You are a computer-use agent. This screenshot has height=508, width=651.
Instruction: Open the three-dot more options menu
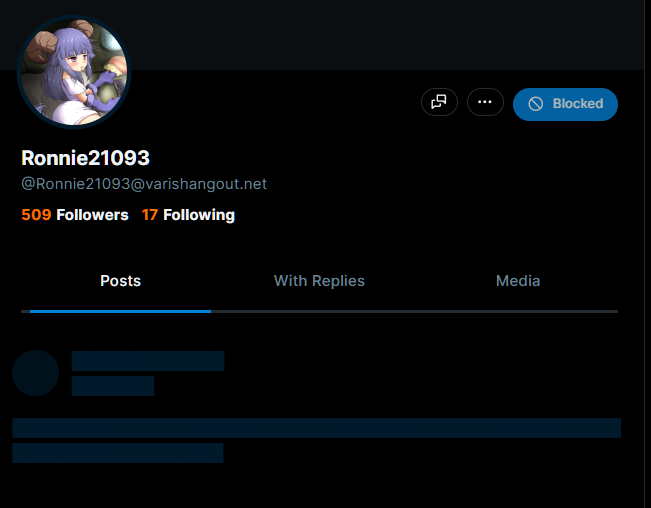pyautogui.click(x=485, y=102)
